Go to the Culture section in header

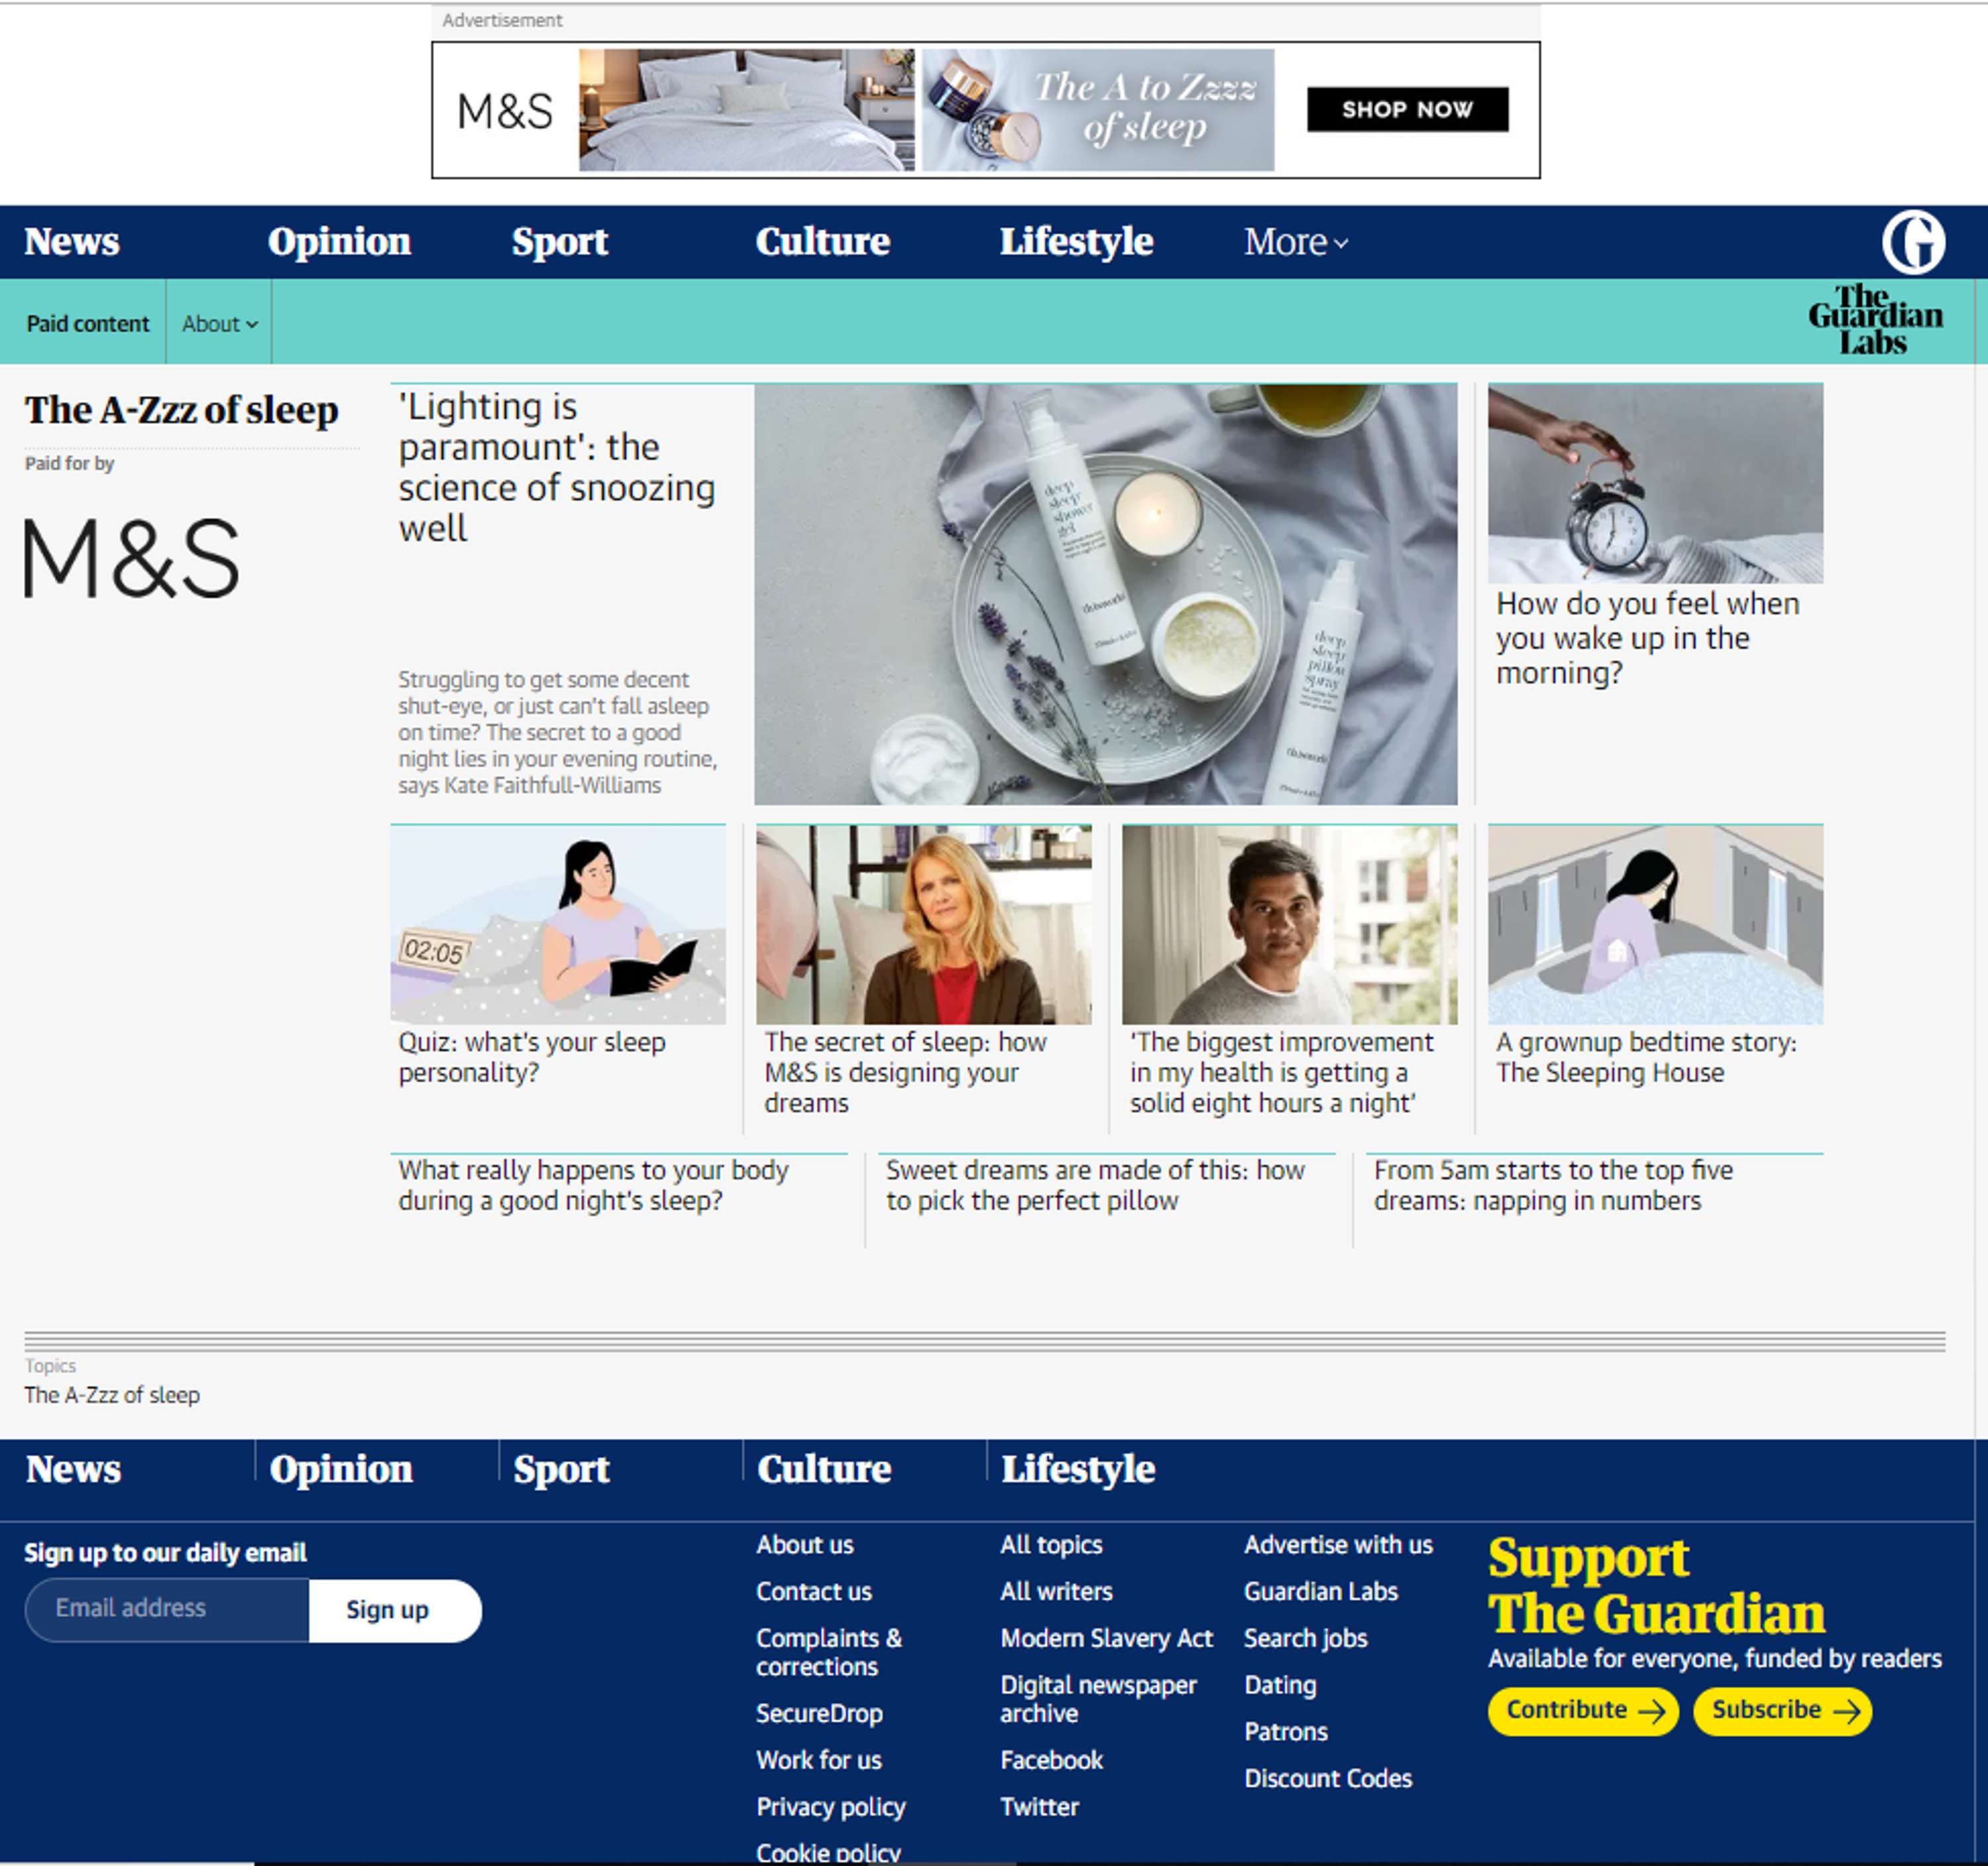(x=823, y=242)
